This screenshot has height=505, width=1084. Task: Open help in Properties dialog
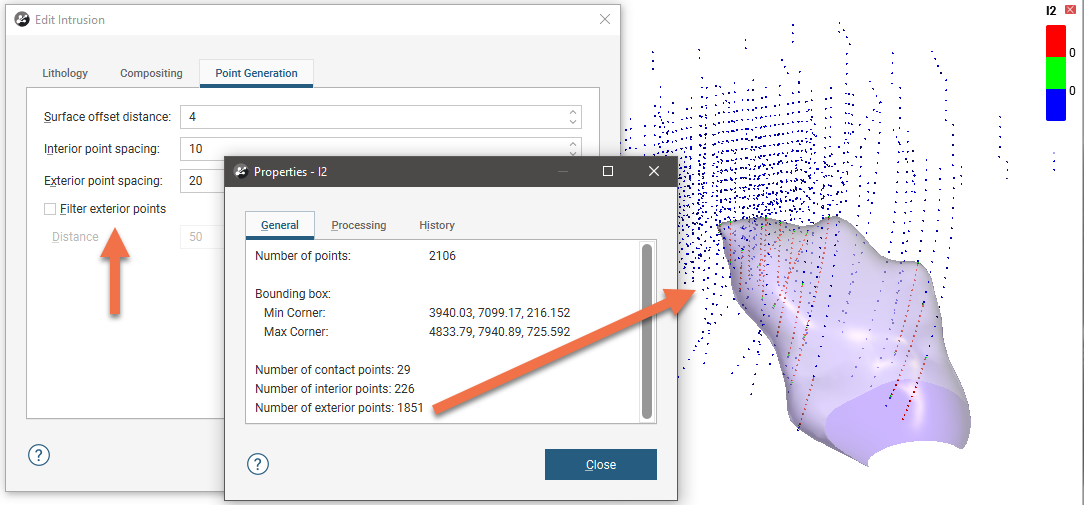pos(257,464)
